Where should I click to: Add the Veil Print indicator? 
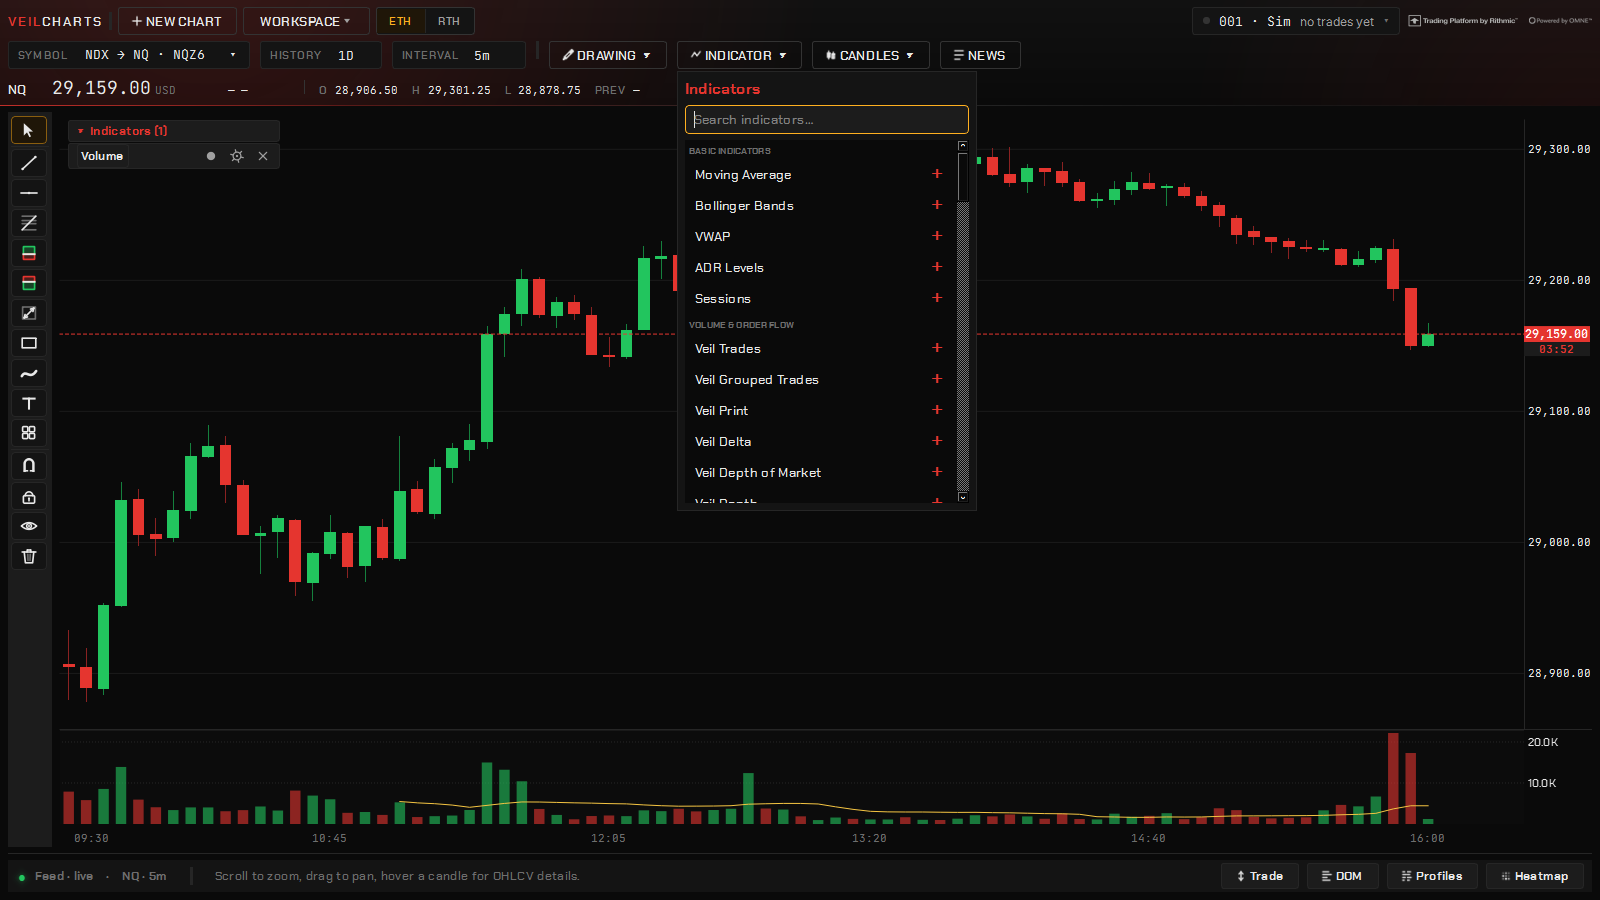[937, 410]
